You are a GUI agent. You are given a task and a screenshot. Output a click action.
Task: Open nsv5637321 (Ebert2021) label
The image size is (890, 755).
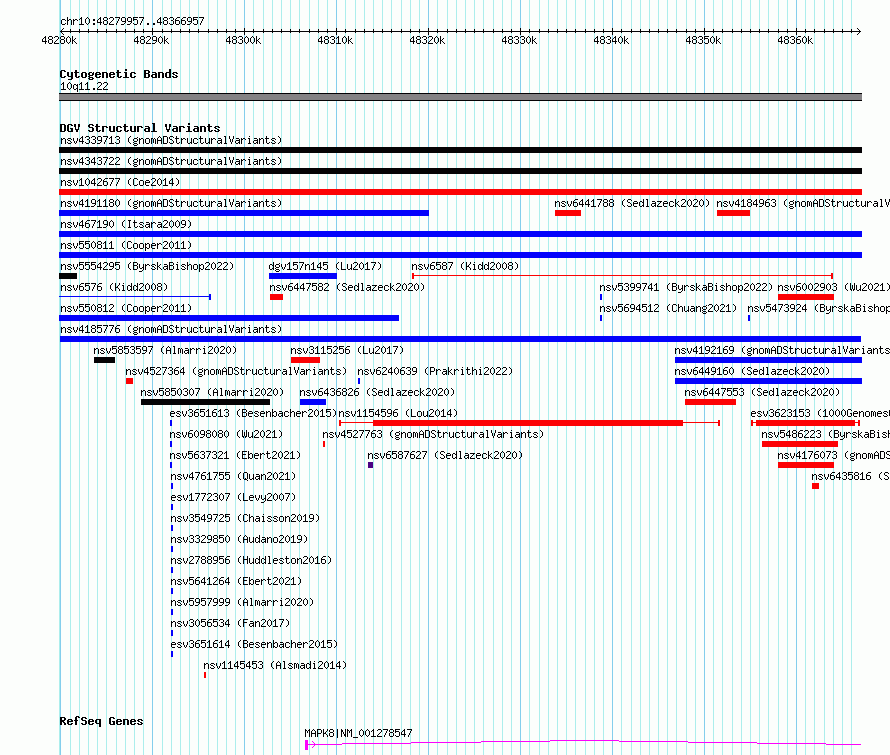point(236,455)
